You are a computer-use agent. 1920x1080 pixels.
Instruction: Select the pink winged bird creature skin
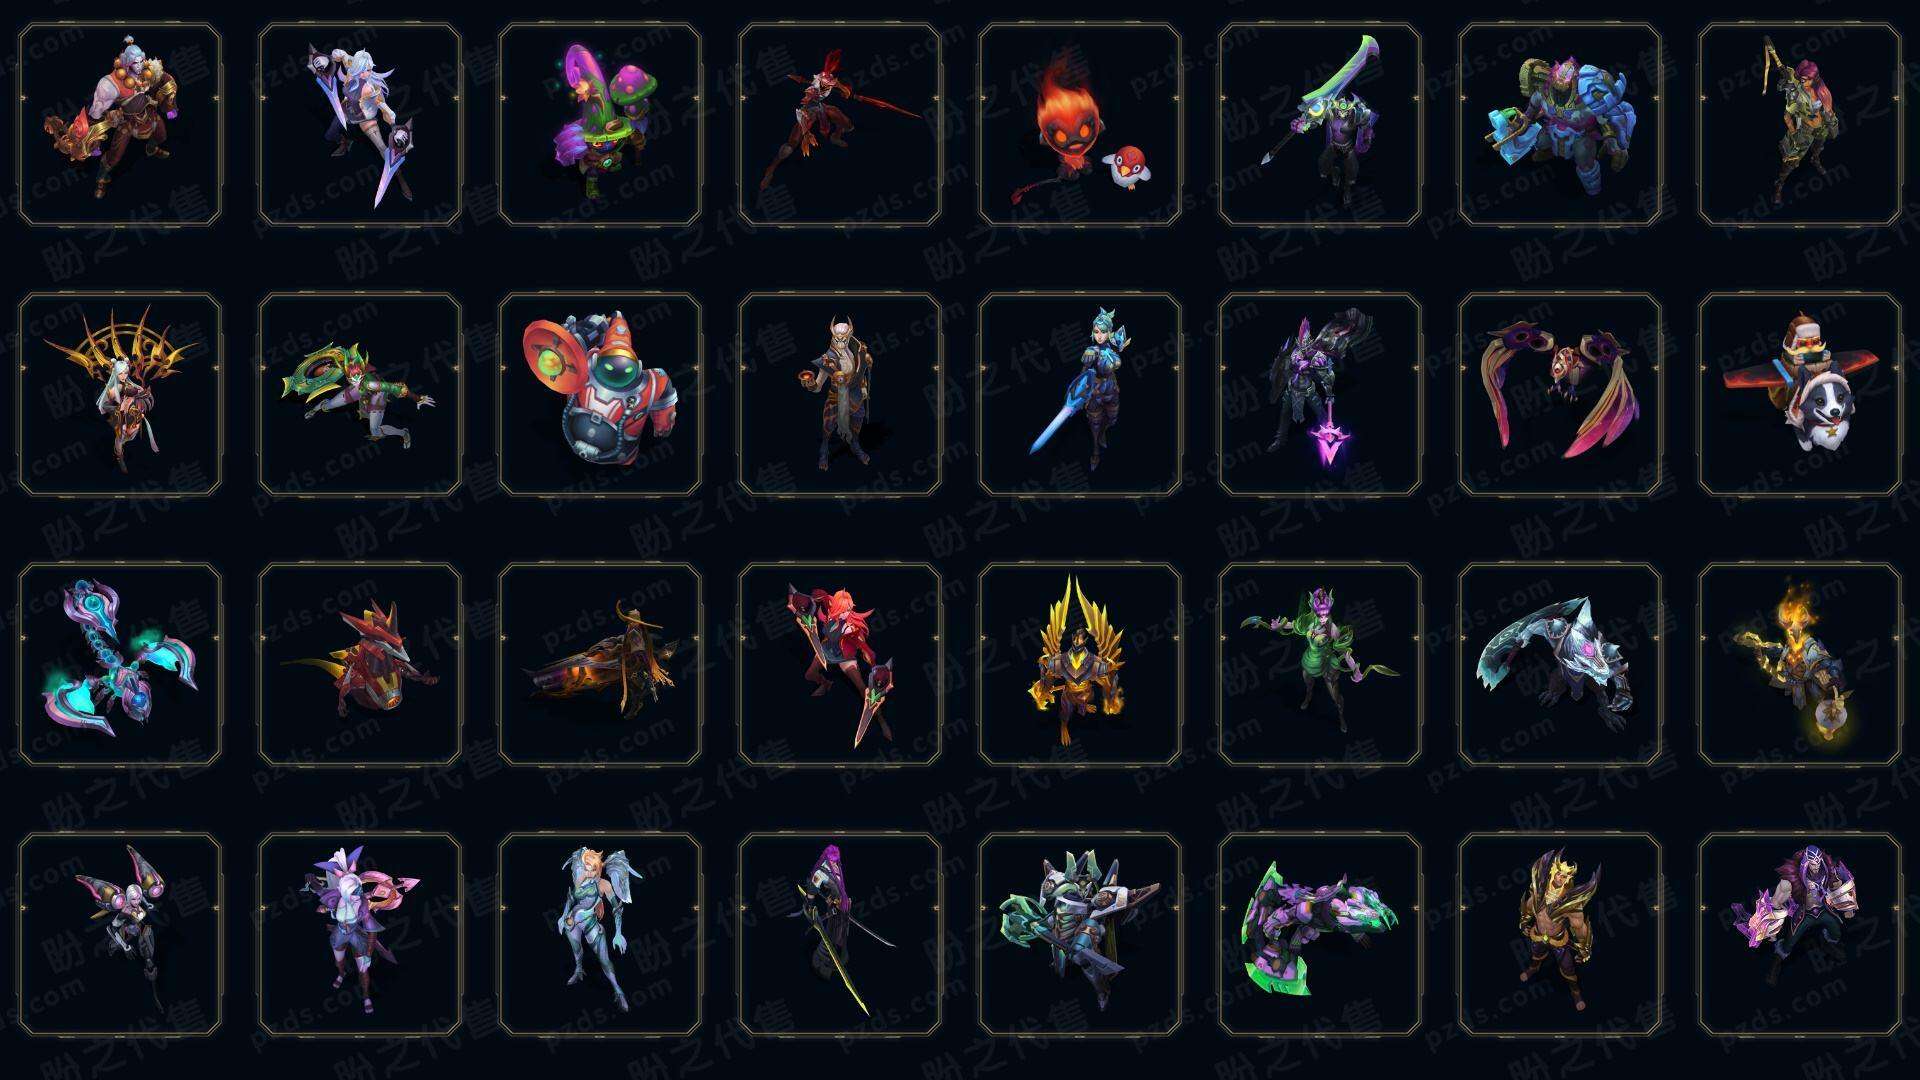pos(1560,394)
